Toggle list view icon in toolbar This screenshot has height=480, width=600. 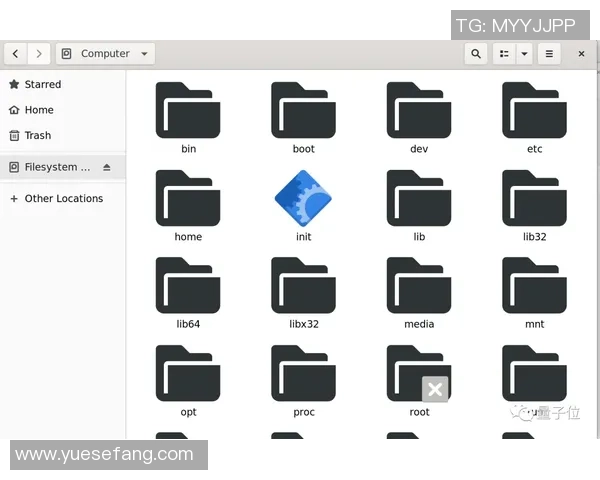point(504,54)
